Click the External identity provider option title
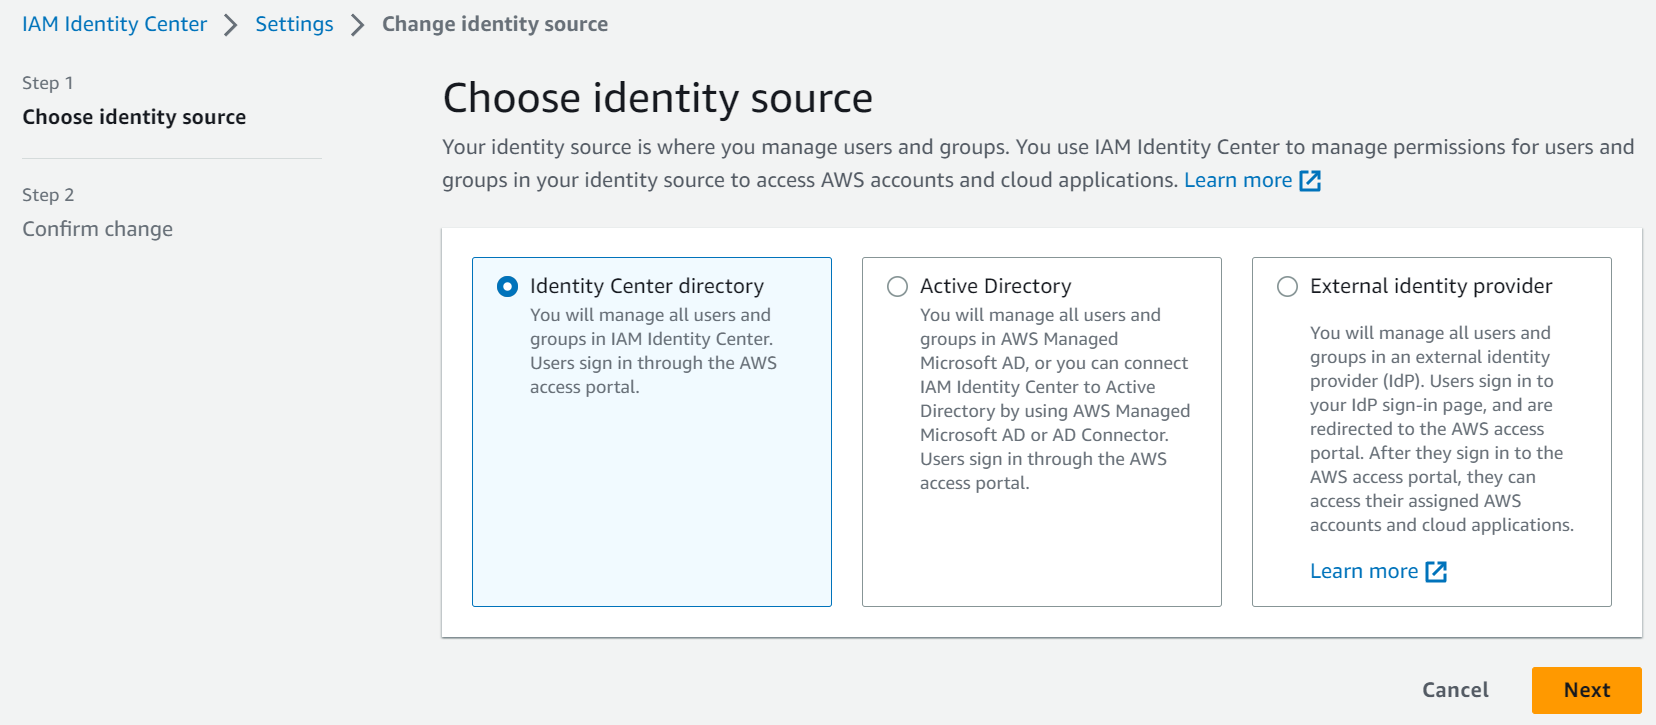1656x725 pixels. [x=1431, y=286]
